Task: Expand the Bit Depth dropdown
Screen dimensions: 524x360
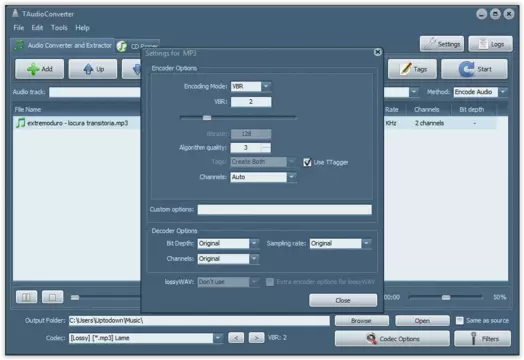Action: [x=254, y=243]
